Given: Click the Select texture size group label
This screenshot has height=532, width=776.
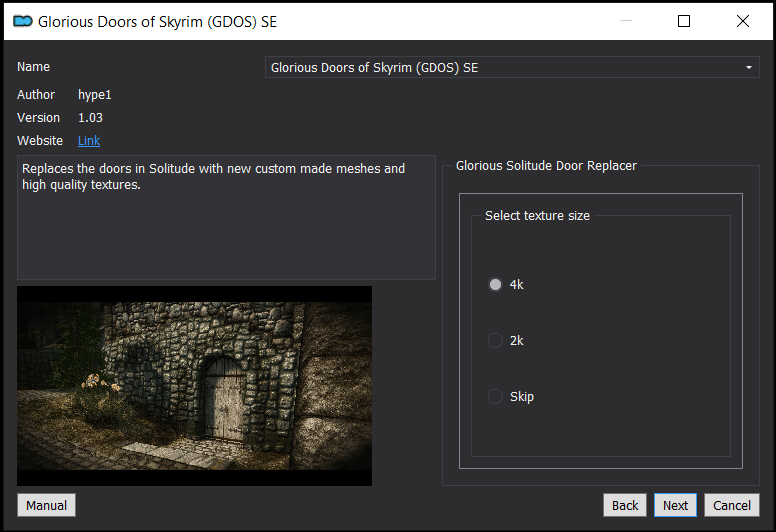Looking at the screenshot, I should coord(537,216).
